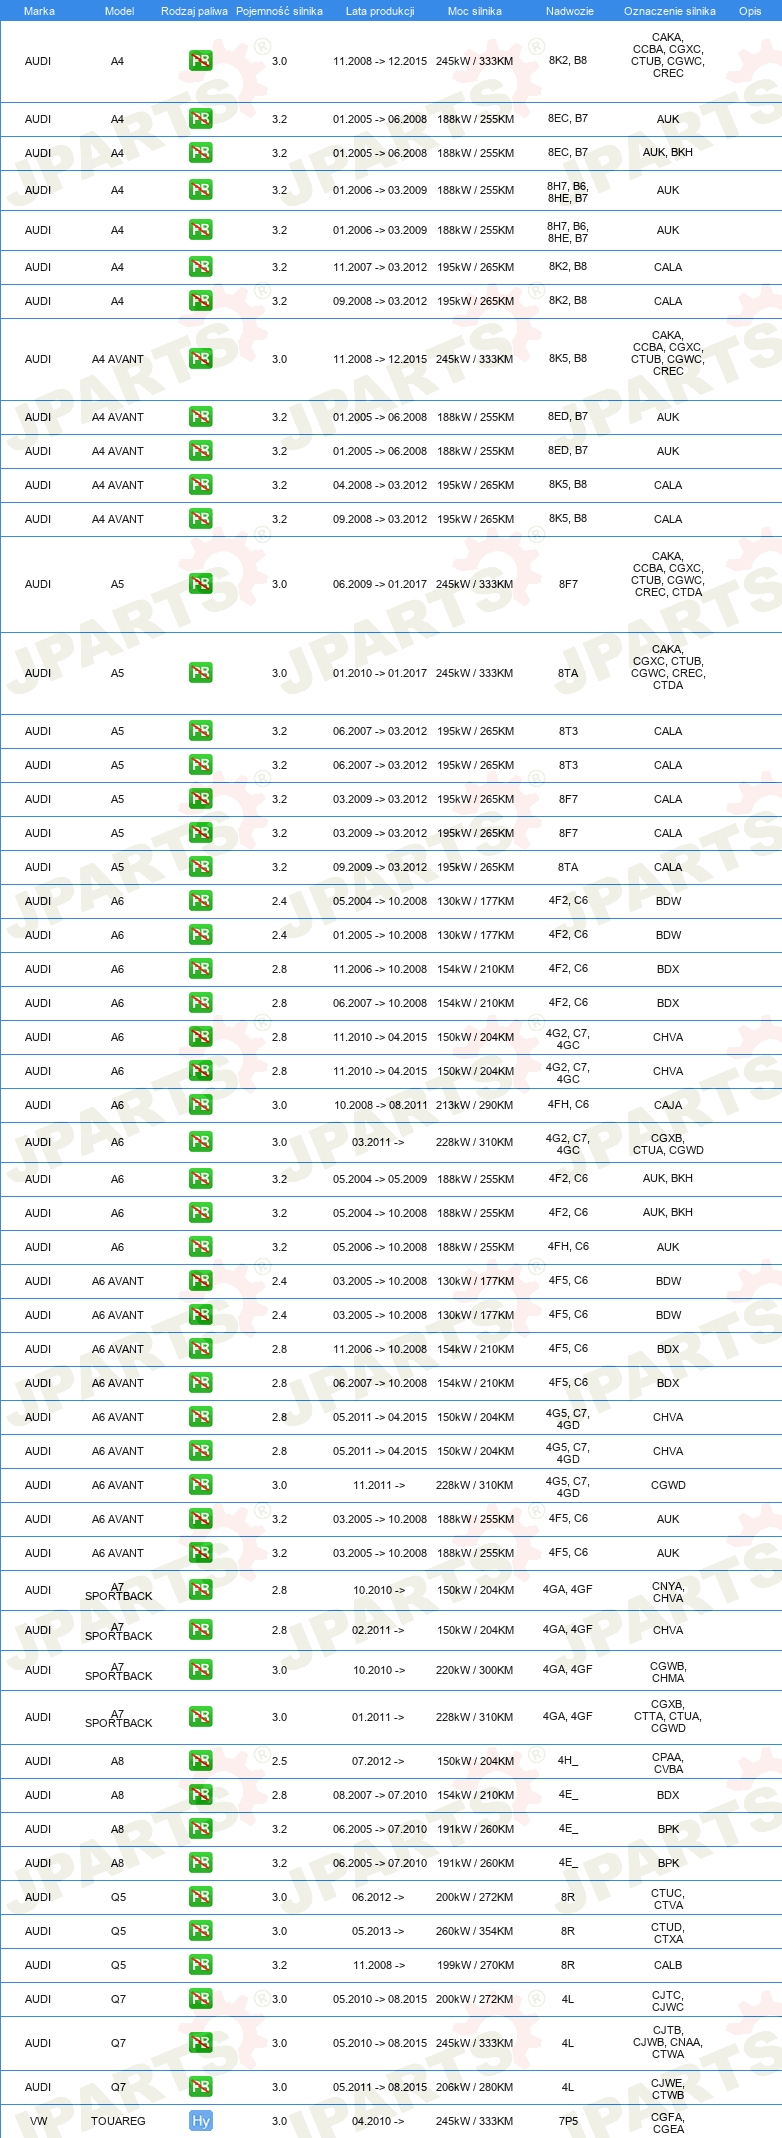The width and height of the screenshot is (782, 2138).
Task: Click engine code cell CTUD, CTXA
Action: pos(668,1933)
